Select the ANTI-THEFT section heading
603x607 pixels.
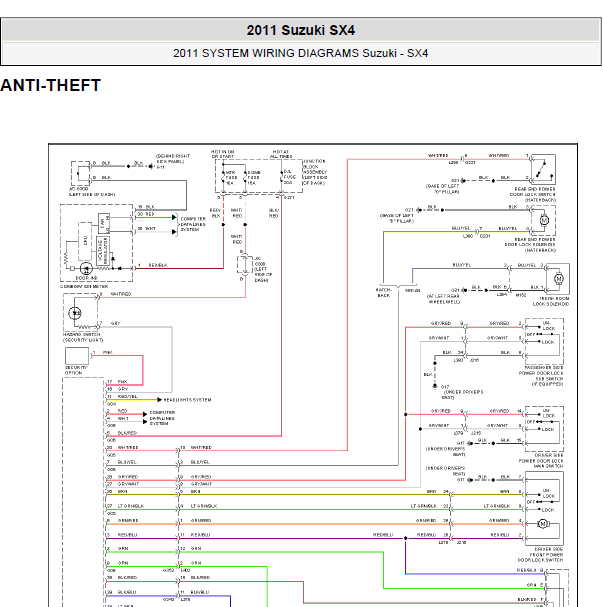(x=51, y=85)
